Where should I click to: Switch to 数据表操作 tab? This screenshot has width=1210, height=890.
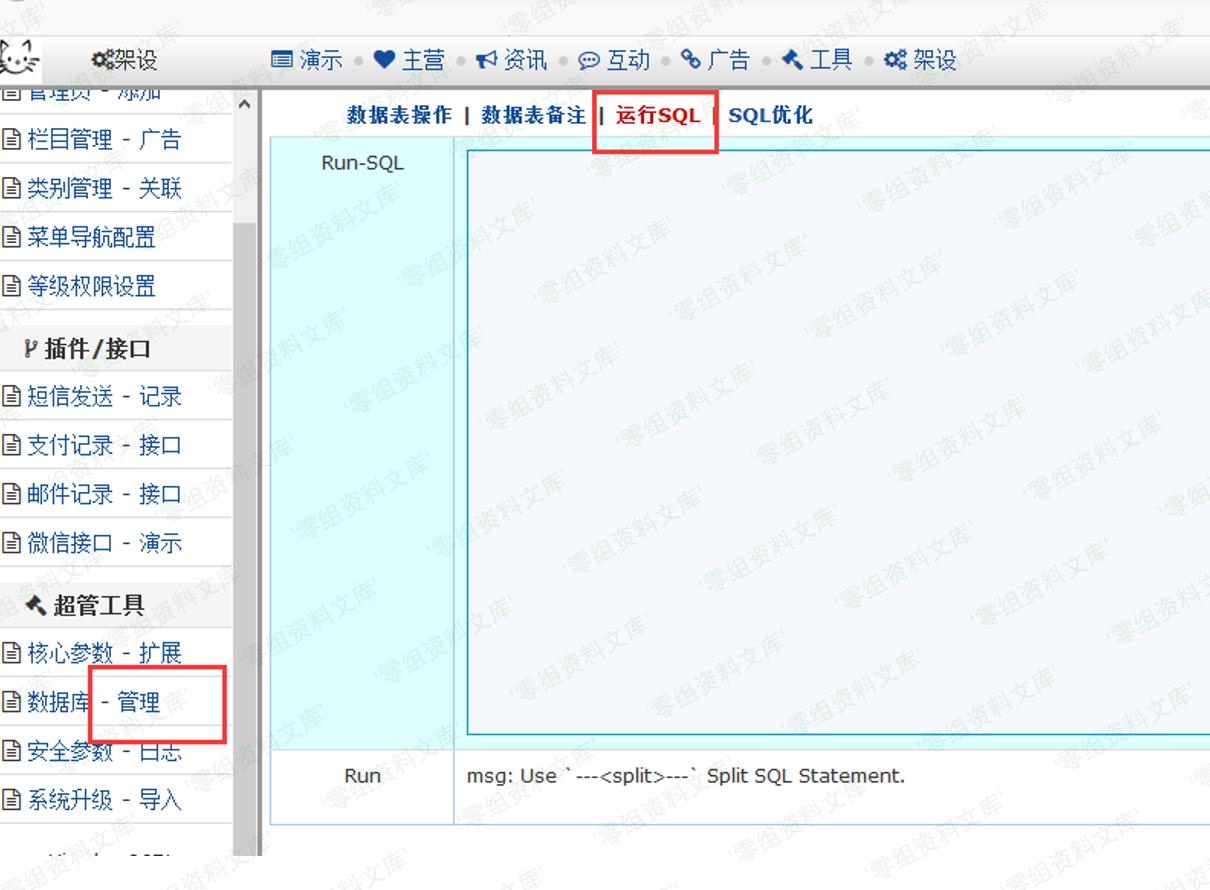[x=399, y=115]
